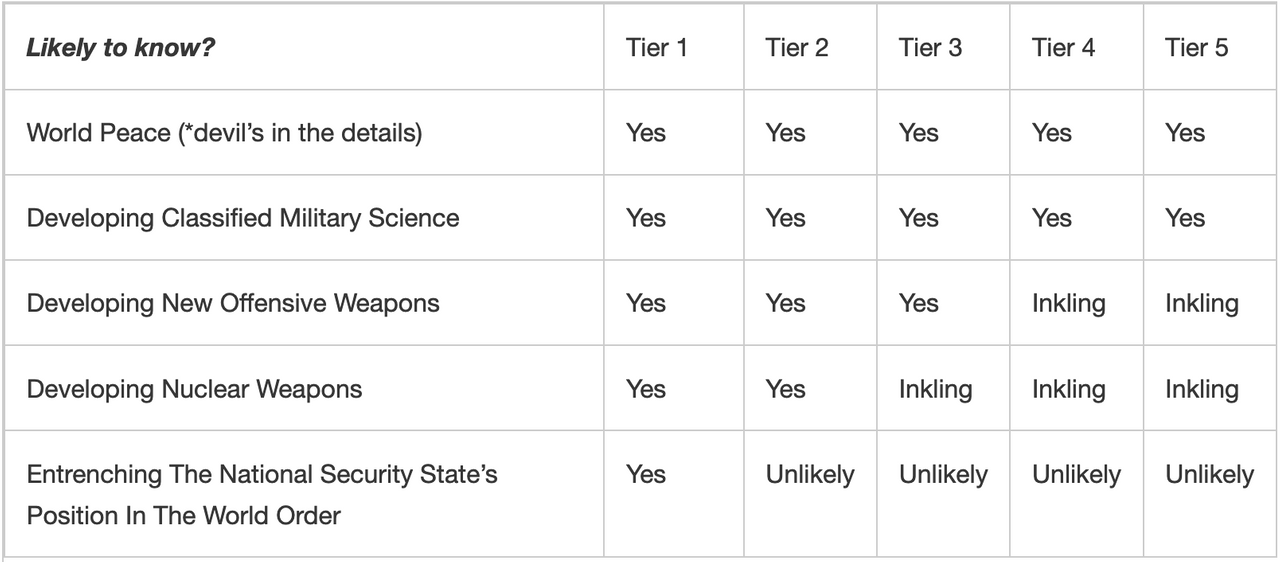Select the Tier 2 column header
1280x562 pixels.
(x=797, y=48)
